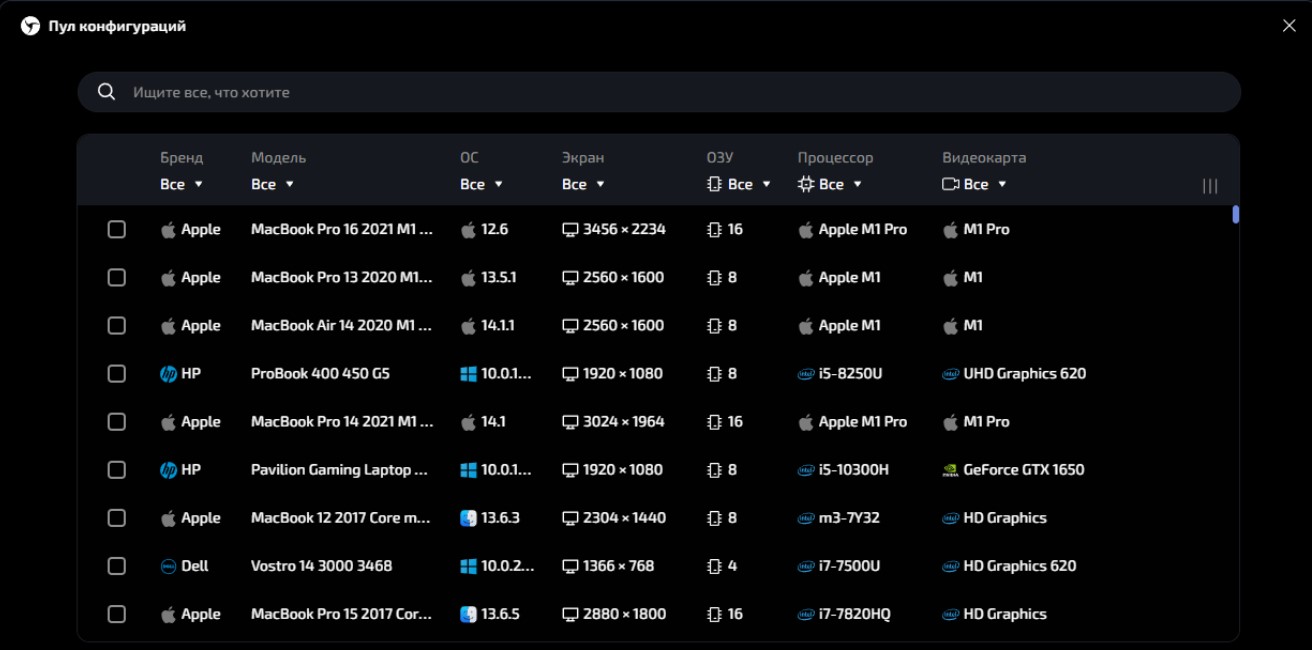The height and width of the screenshot is (650, 1312).
Task: Focus the search field Ищите все, что хотите
Action: 660,92
